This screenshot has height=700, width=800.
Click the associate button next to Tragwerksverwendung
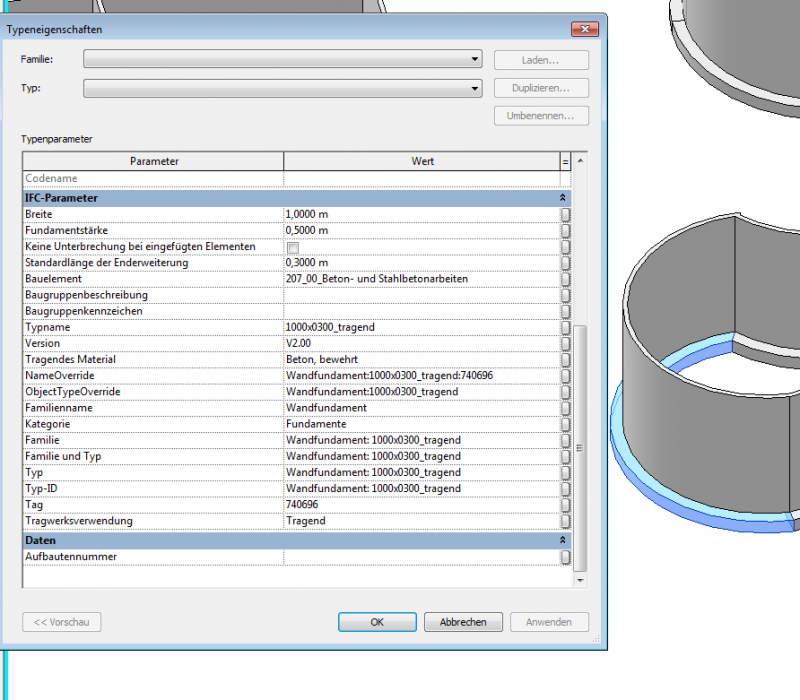(565, 521)
